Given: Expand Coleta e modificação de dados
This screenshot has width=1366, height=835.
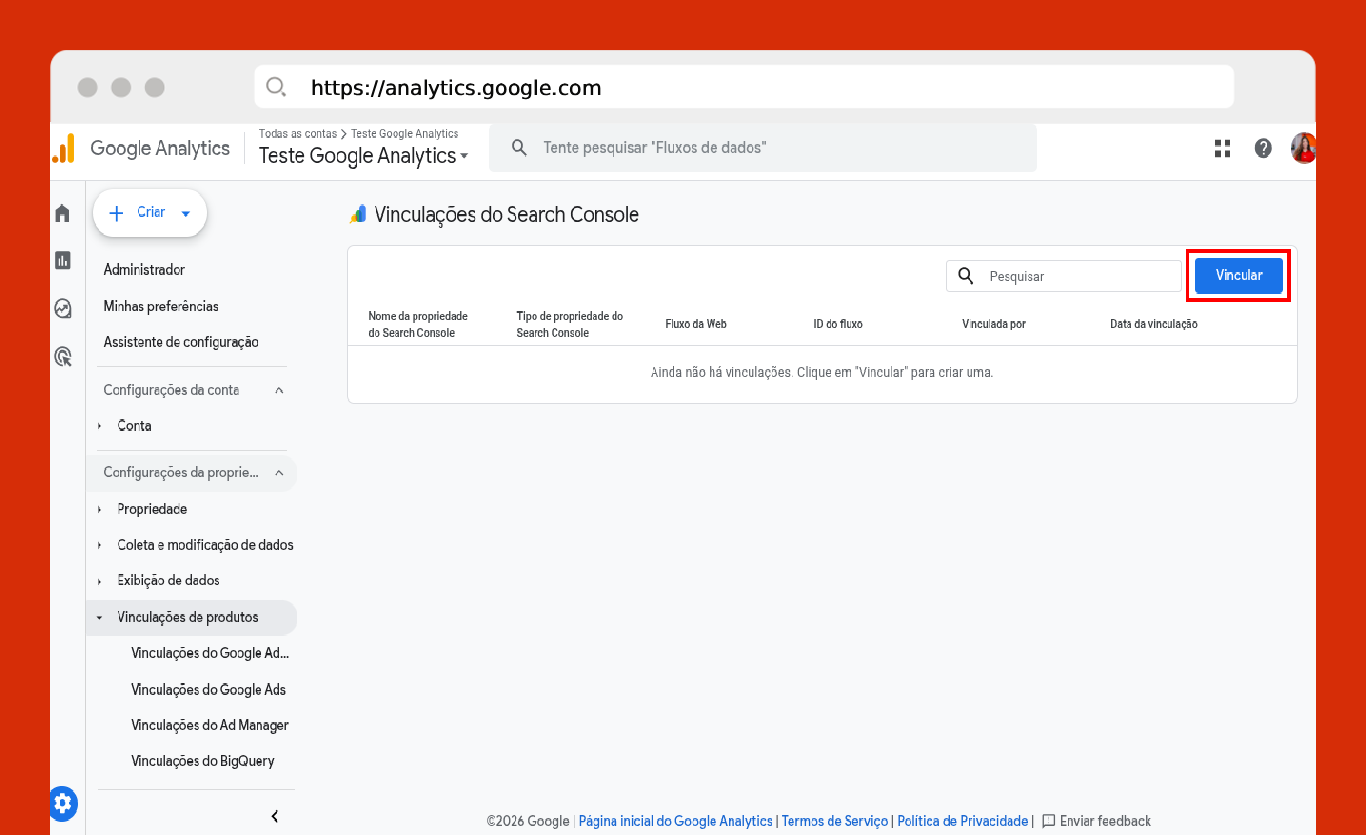Looking at the screenshot, I should click(x=205, y=545).
